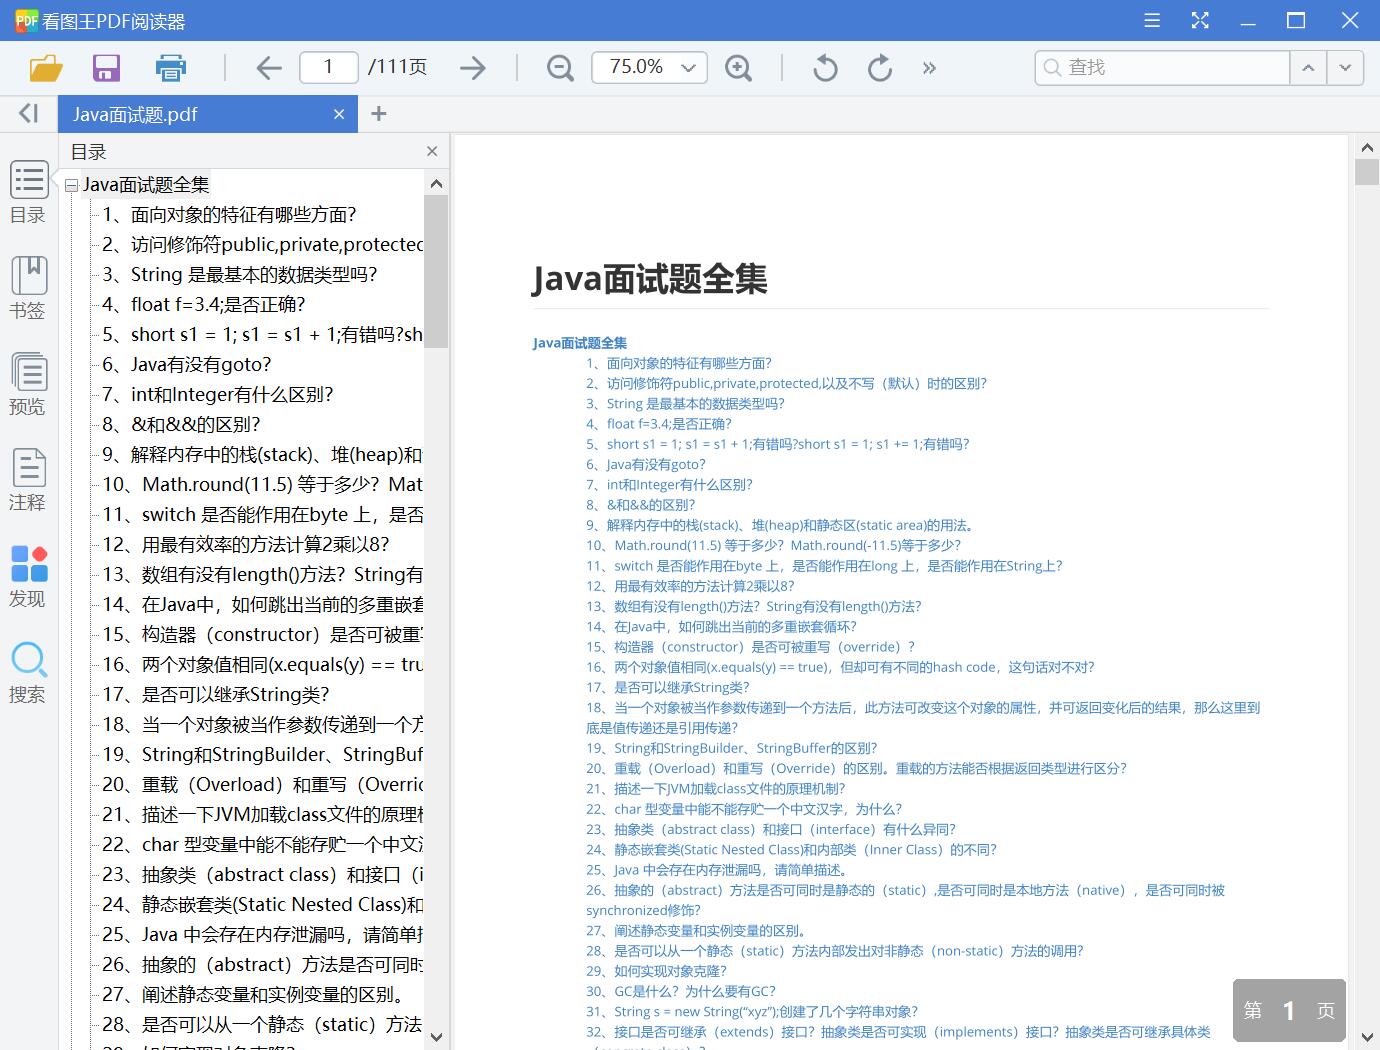Open the 搜索 search sidebar tab
The width and height of the screenshot is (1380, 1050).
coord(28,672)
